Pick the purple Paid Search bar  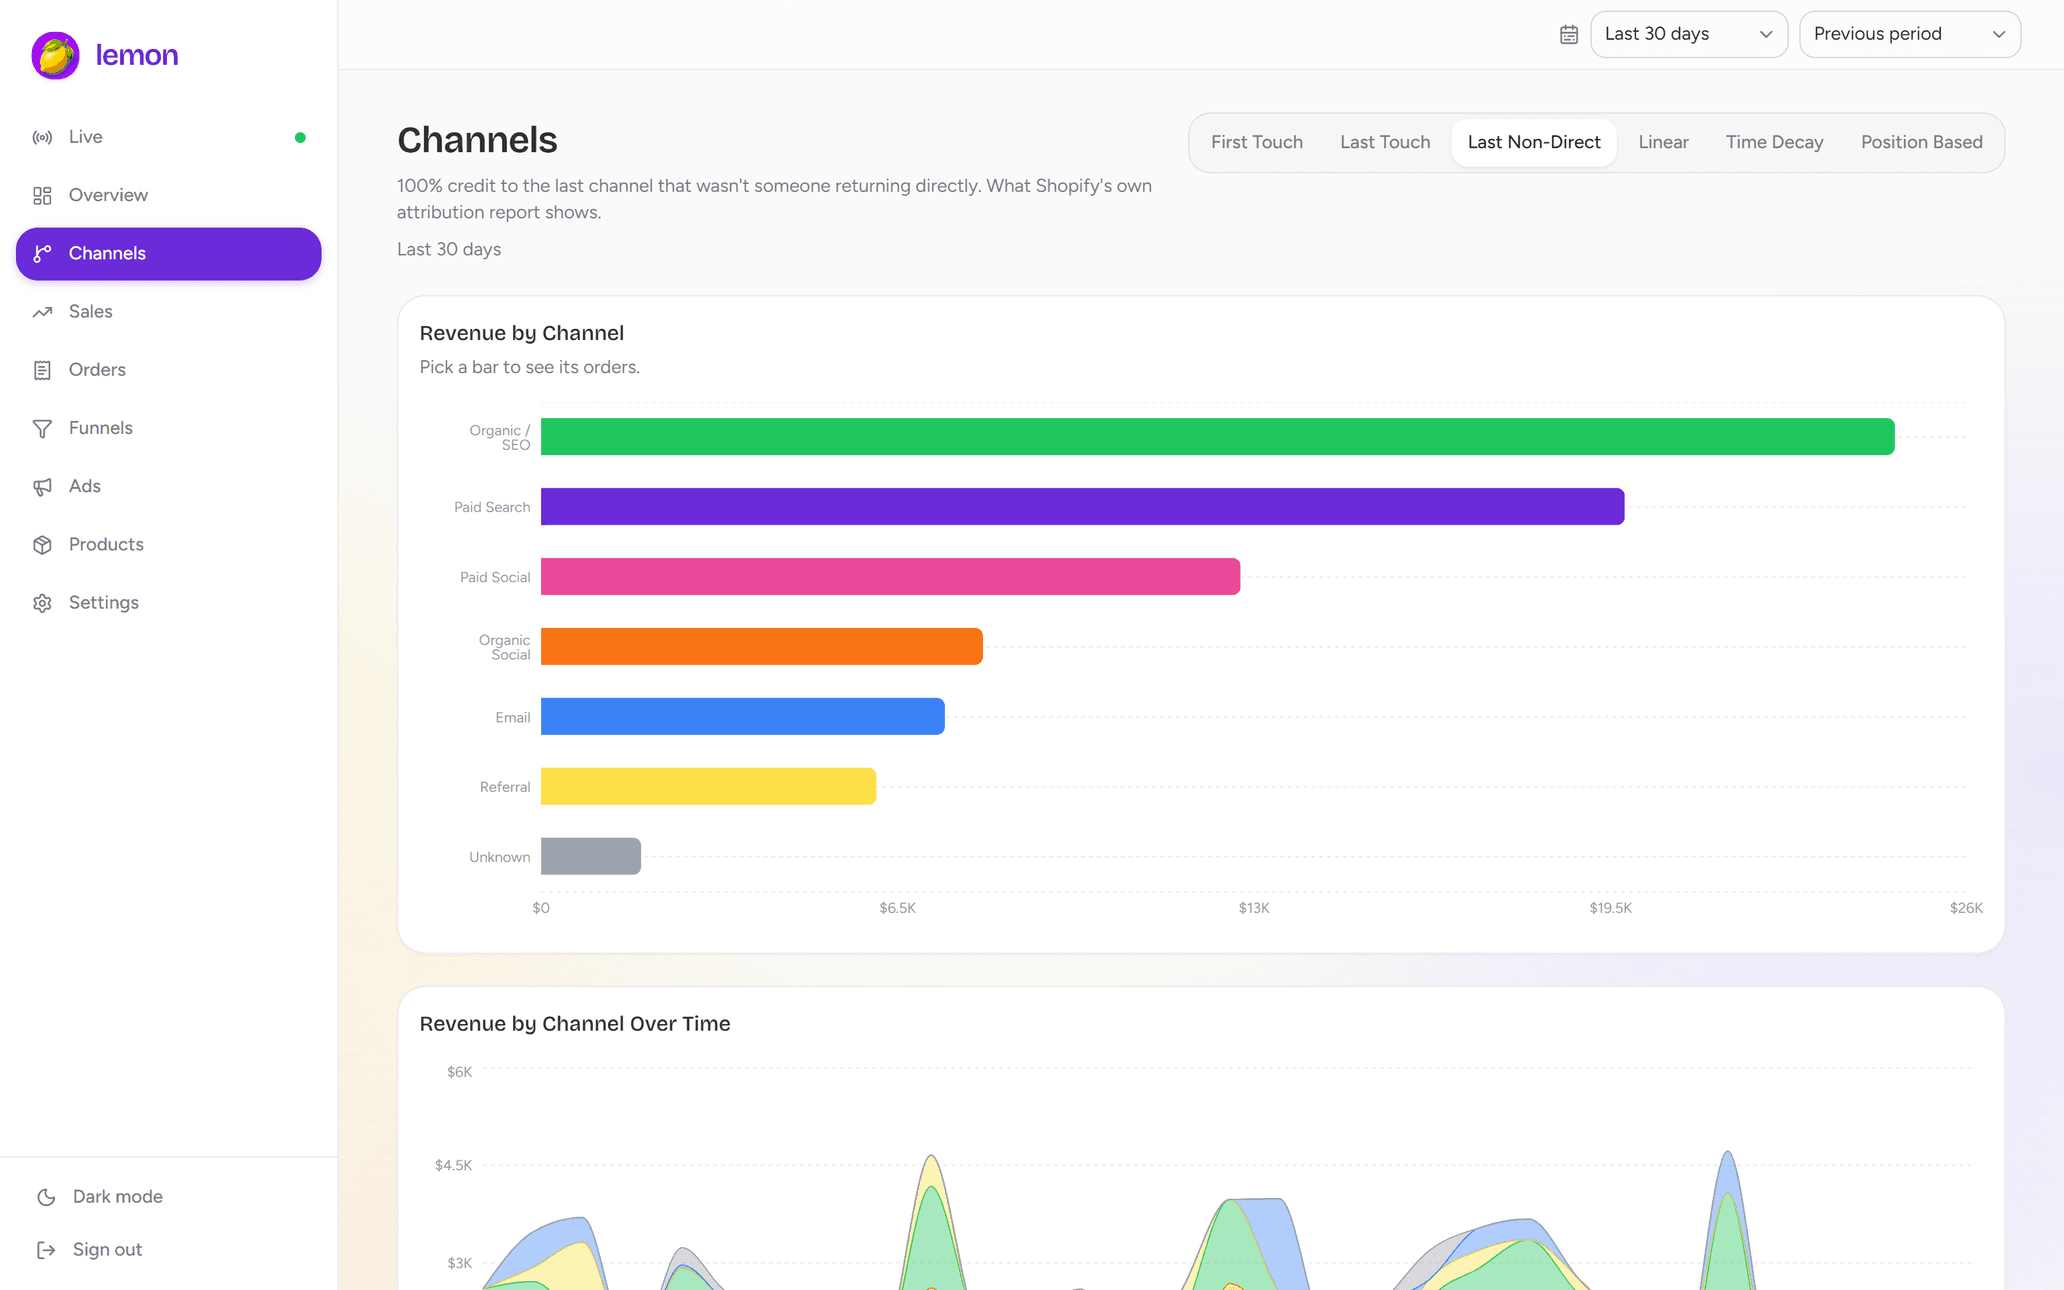pyautogui.click(x=1082, y=507)
